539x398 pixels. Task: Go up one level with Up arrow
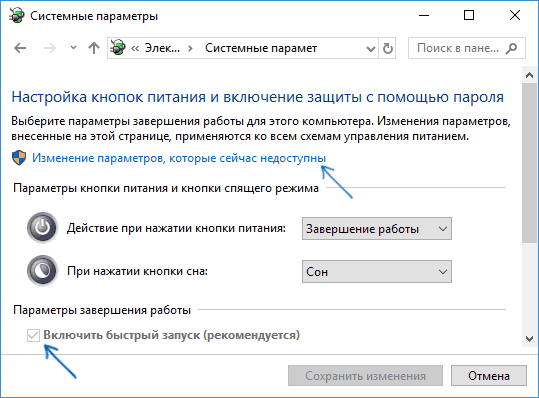94,48
